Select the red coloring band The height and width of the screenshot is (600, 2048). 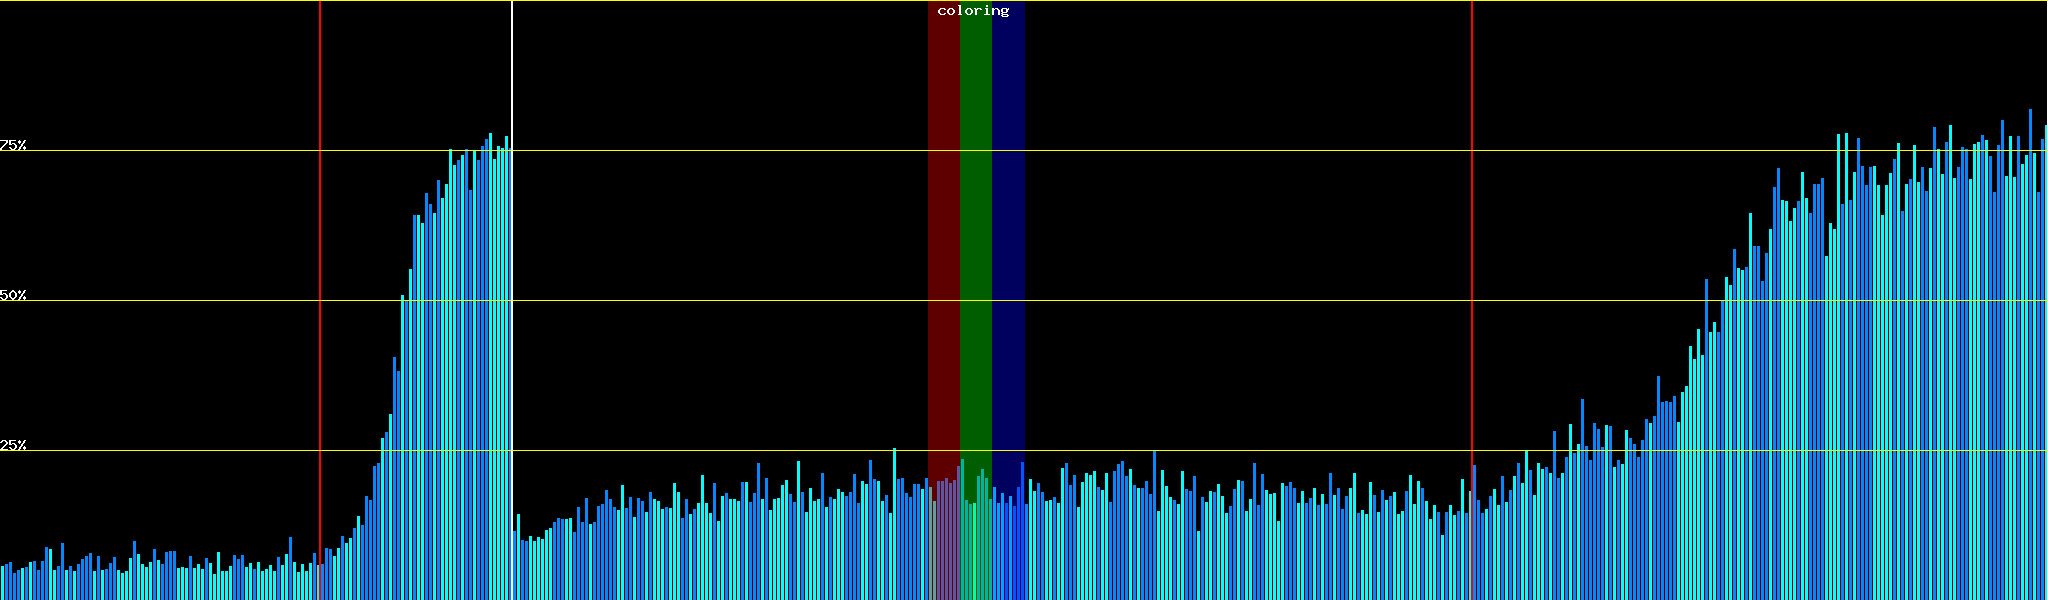[x=943, y=250]
